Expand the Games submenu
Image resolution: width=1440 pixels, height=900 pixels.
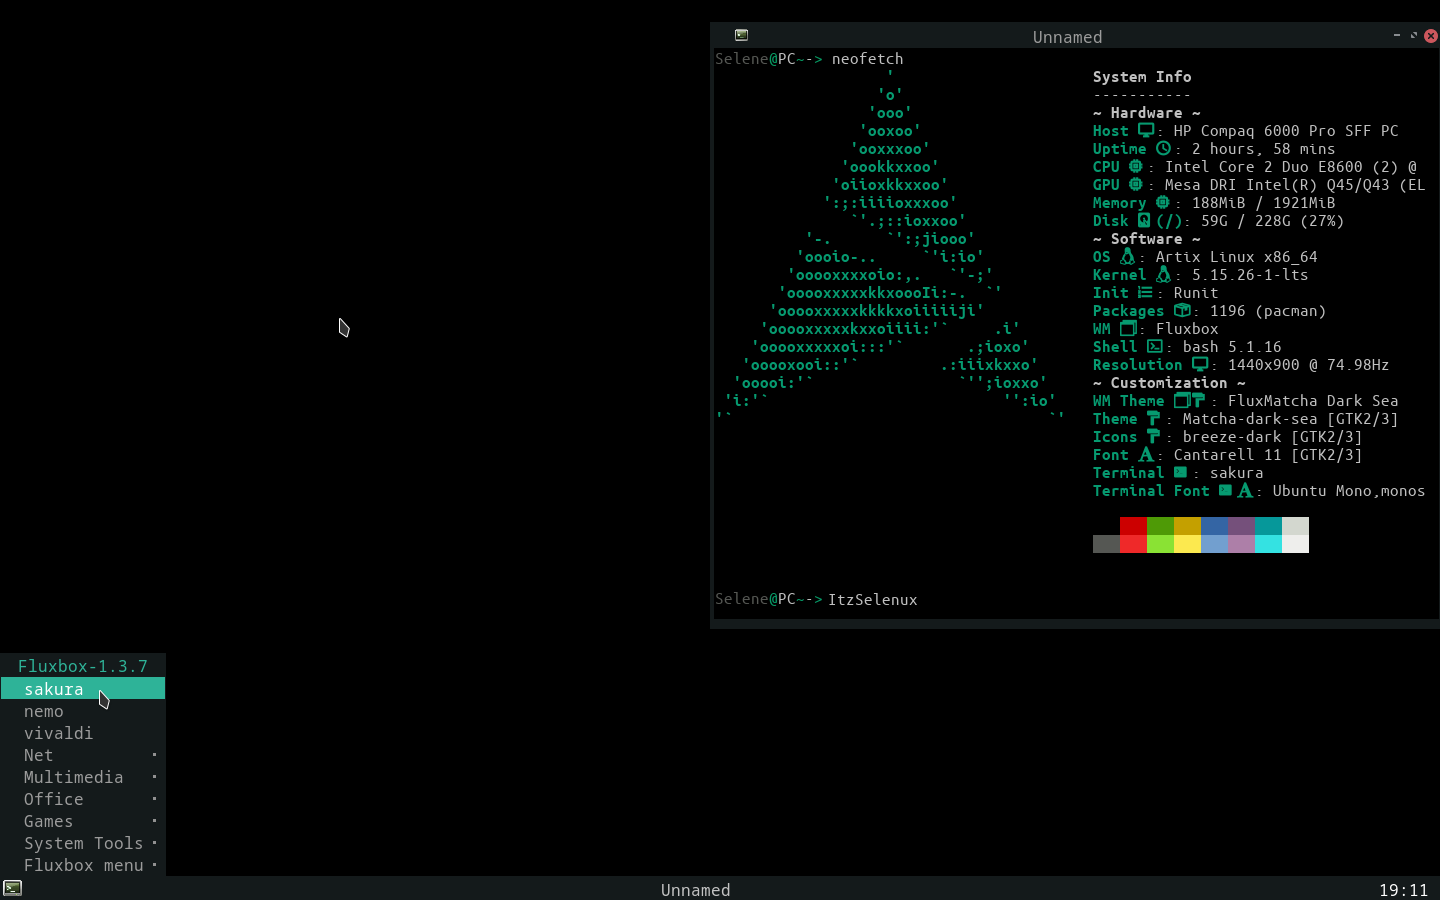[83, 821]
